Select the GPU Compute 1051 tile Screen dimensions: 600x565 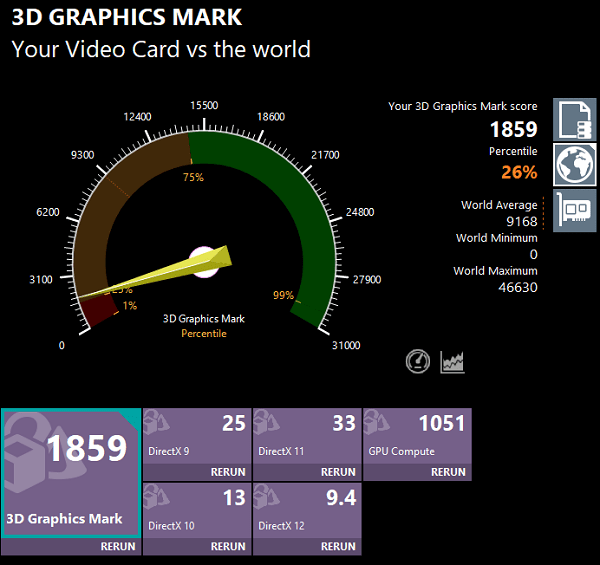pyautogui.click(x=417, y=436)
